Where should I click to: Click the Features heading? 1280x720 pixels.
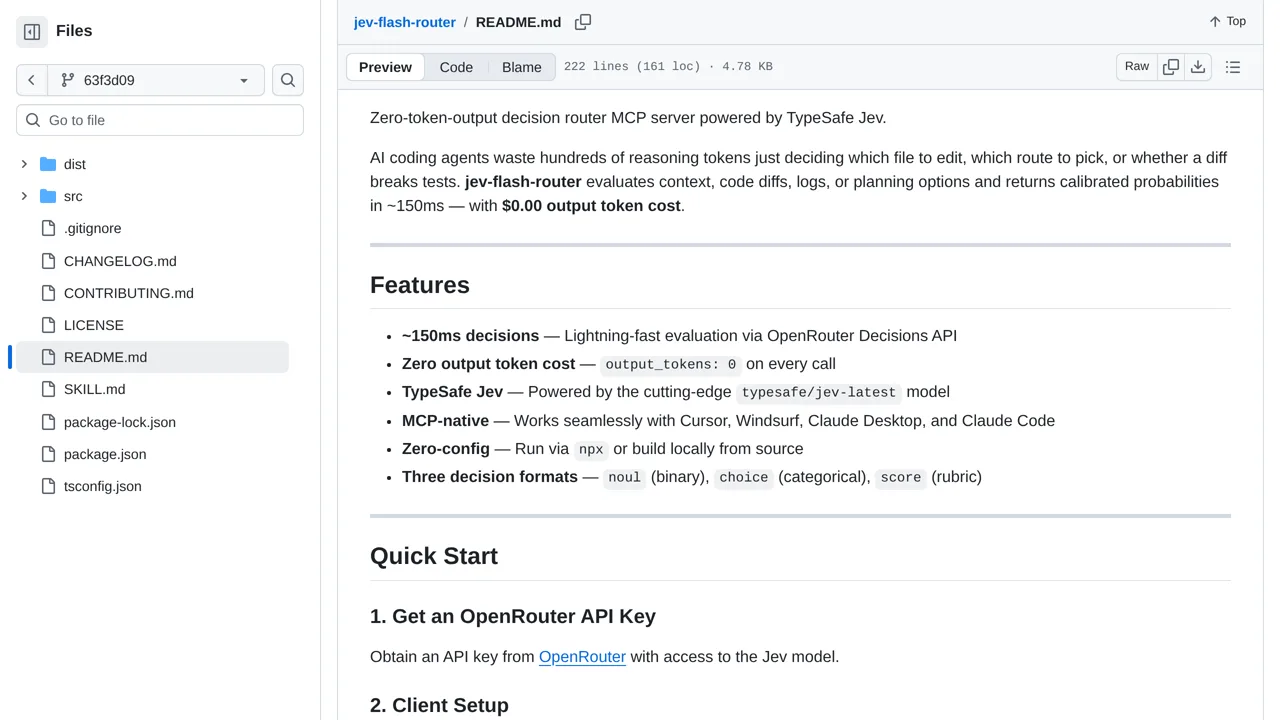[x=420, y=285]
